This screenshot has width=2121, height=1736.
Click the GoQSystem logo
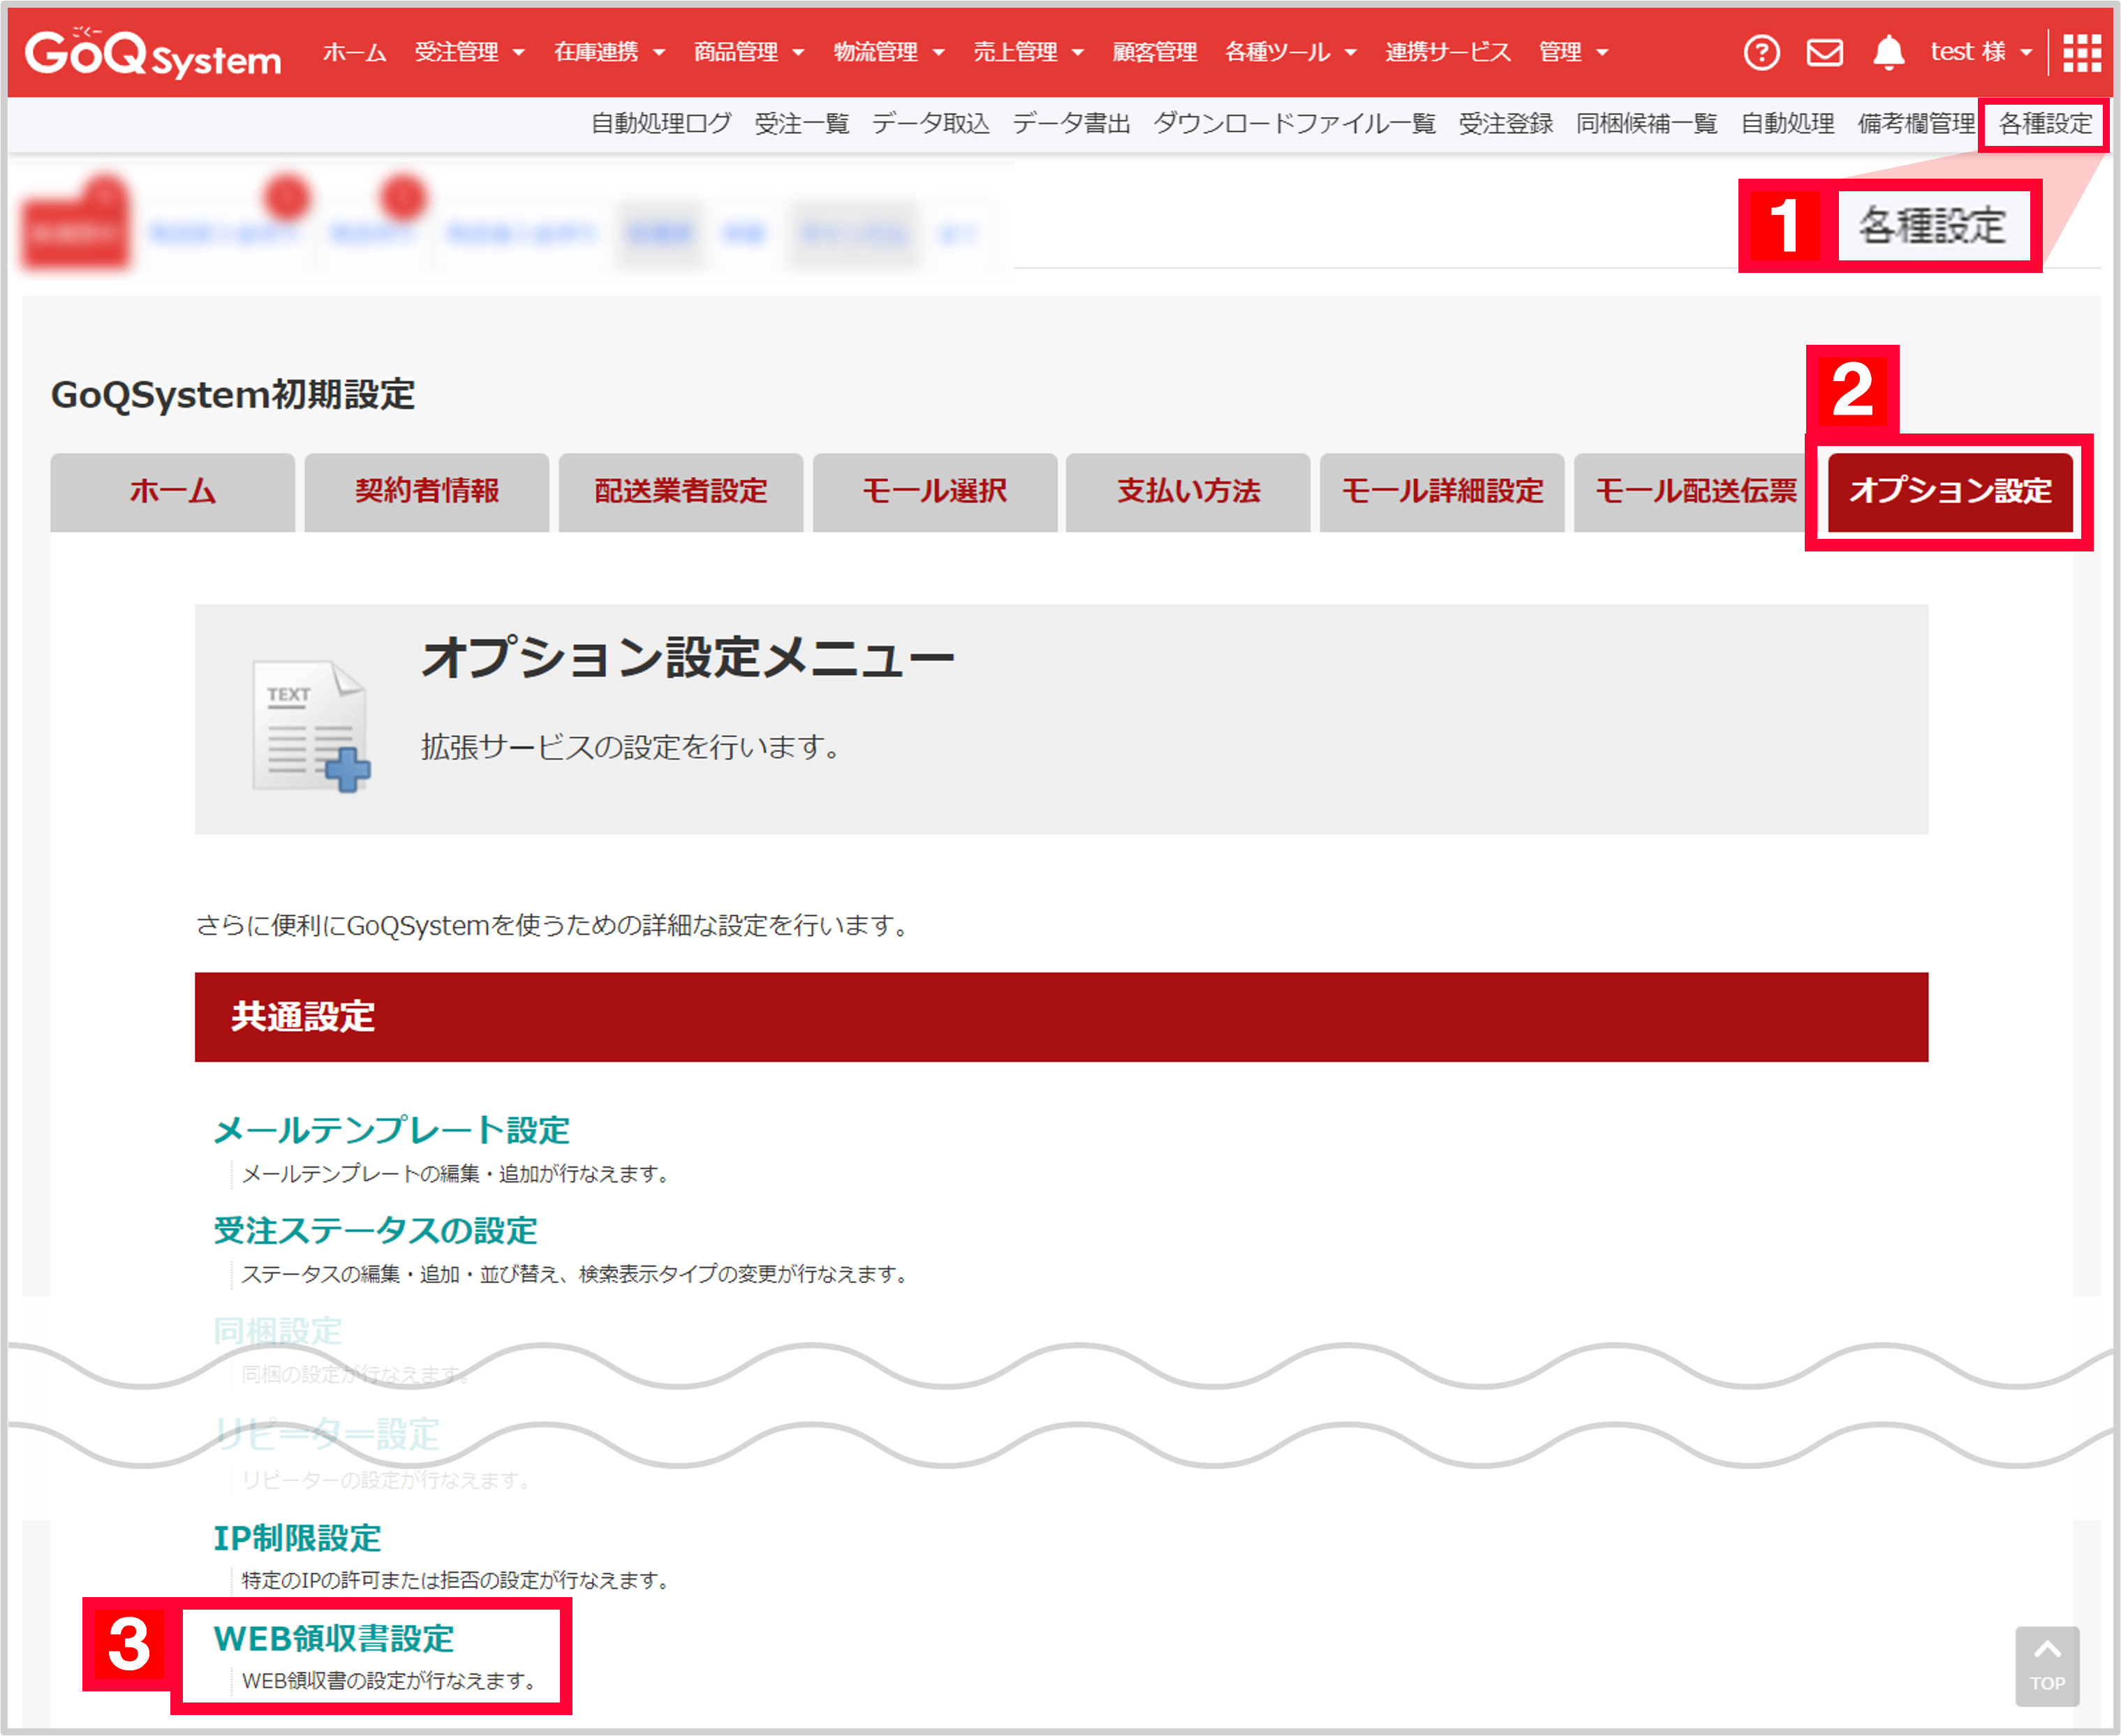point(153,53)
